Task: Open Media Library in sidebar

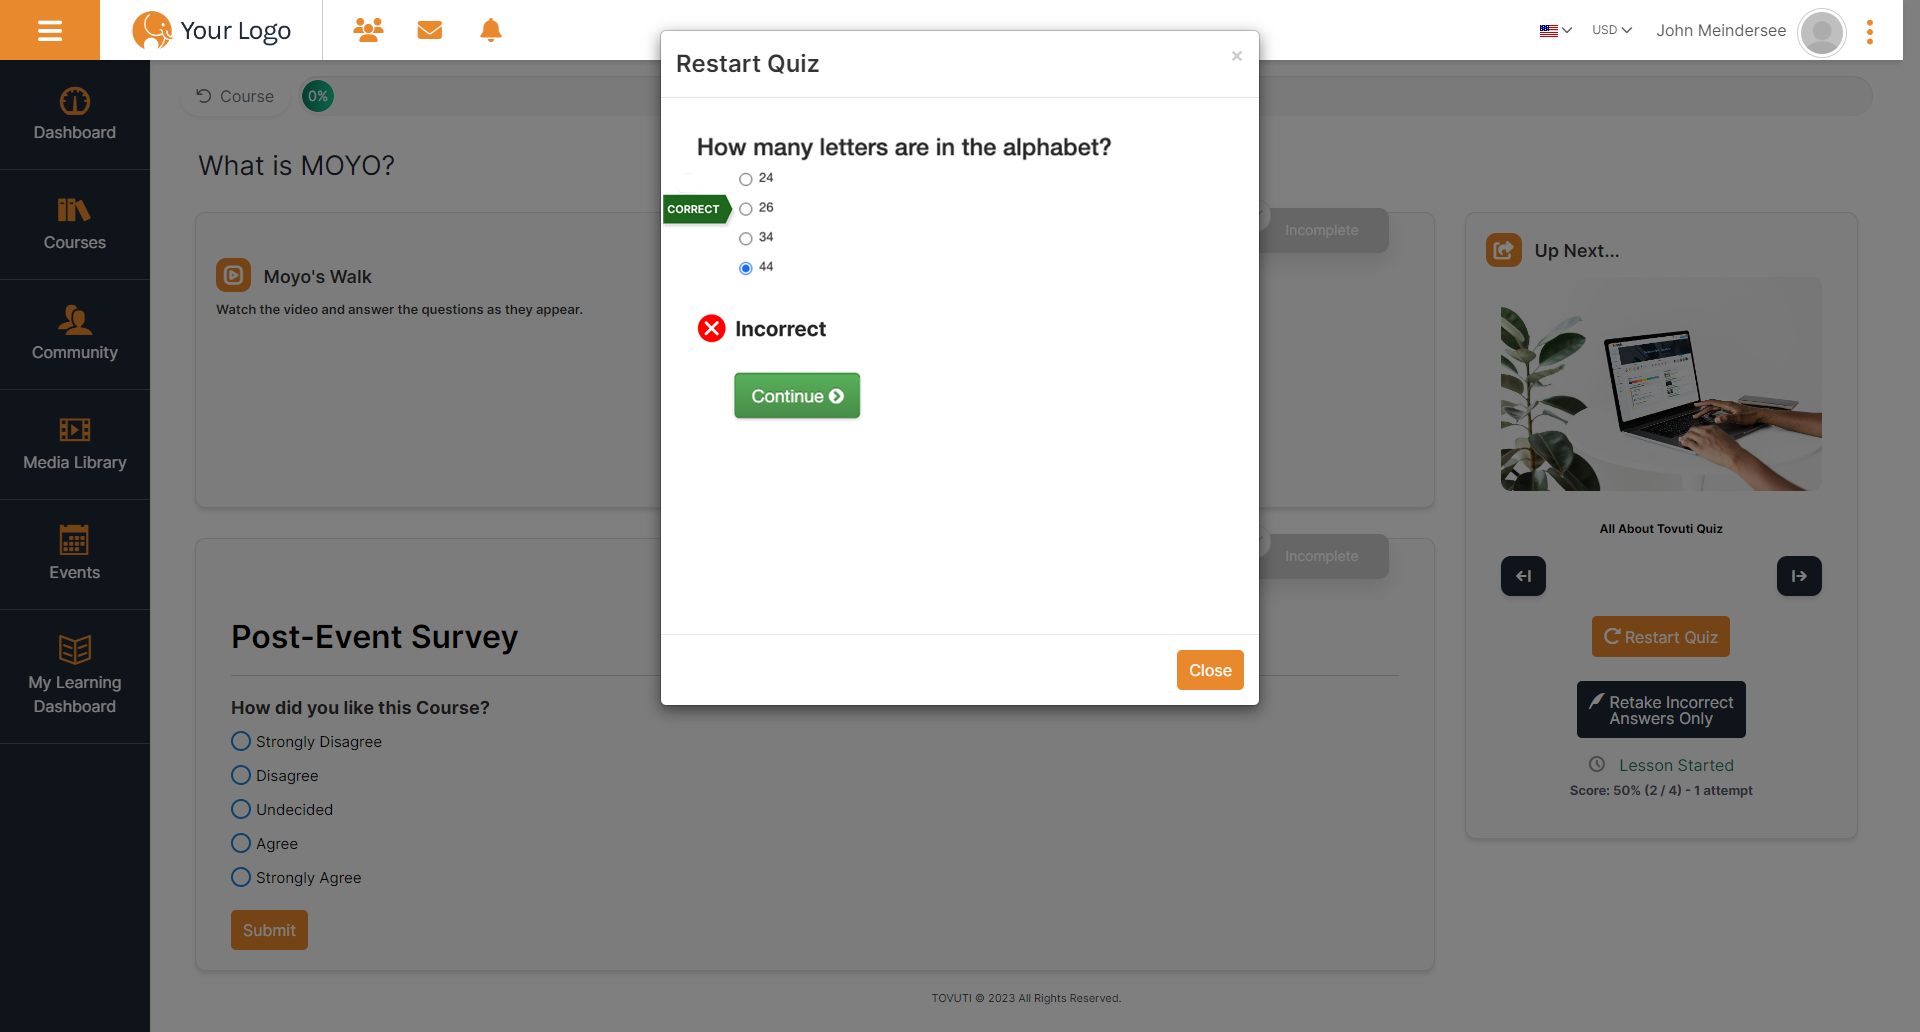Action: coord(75,445)
